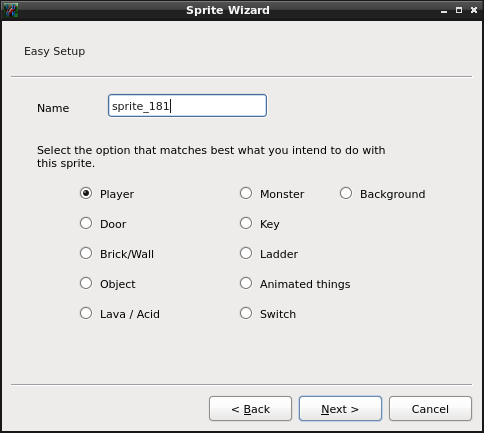Click the Sprite Wizard title bar
Screen dimensions: 484x433
tap(228, 10)
